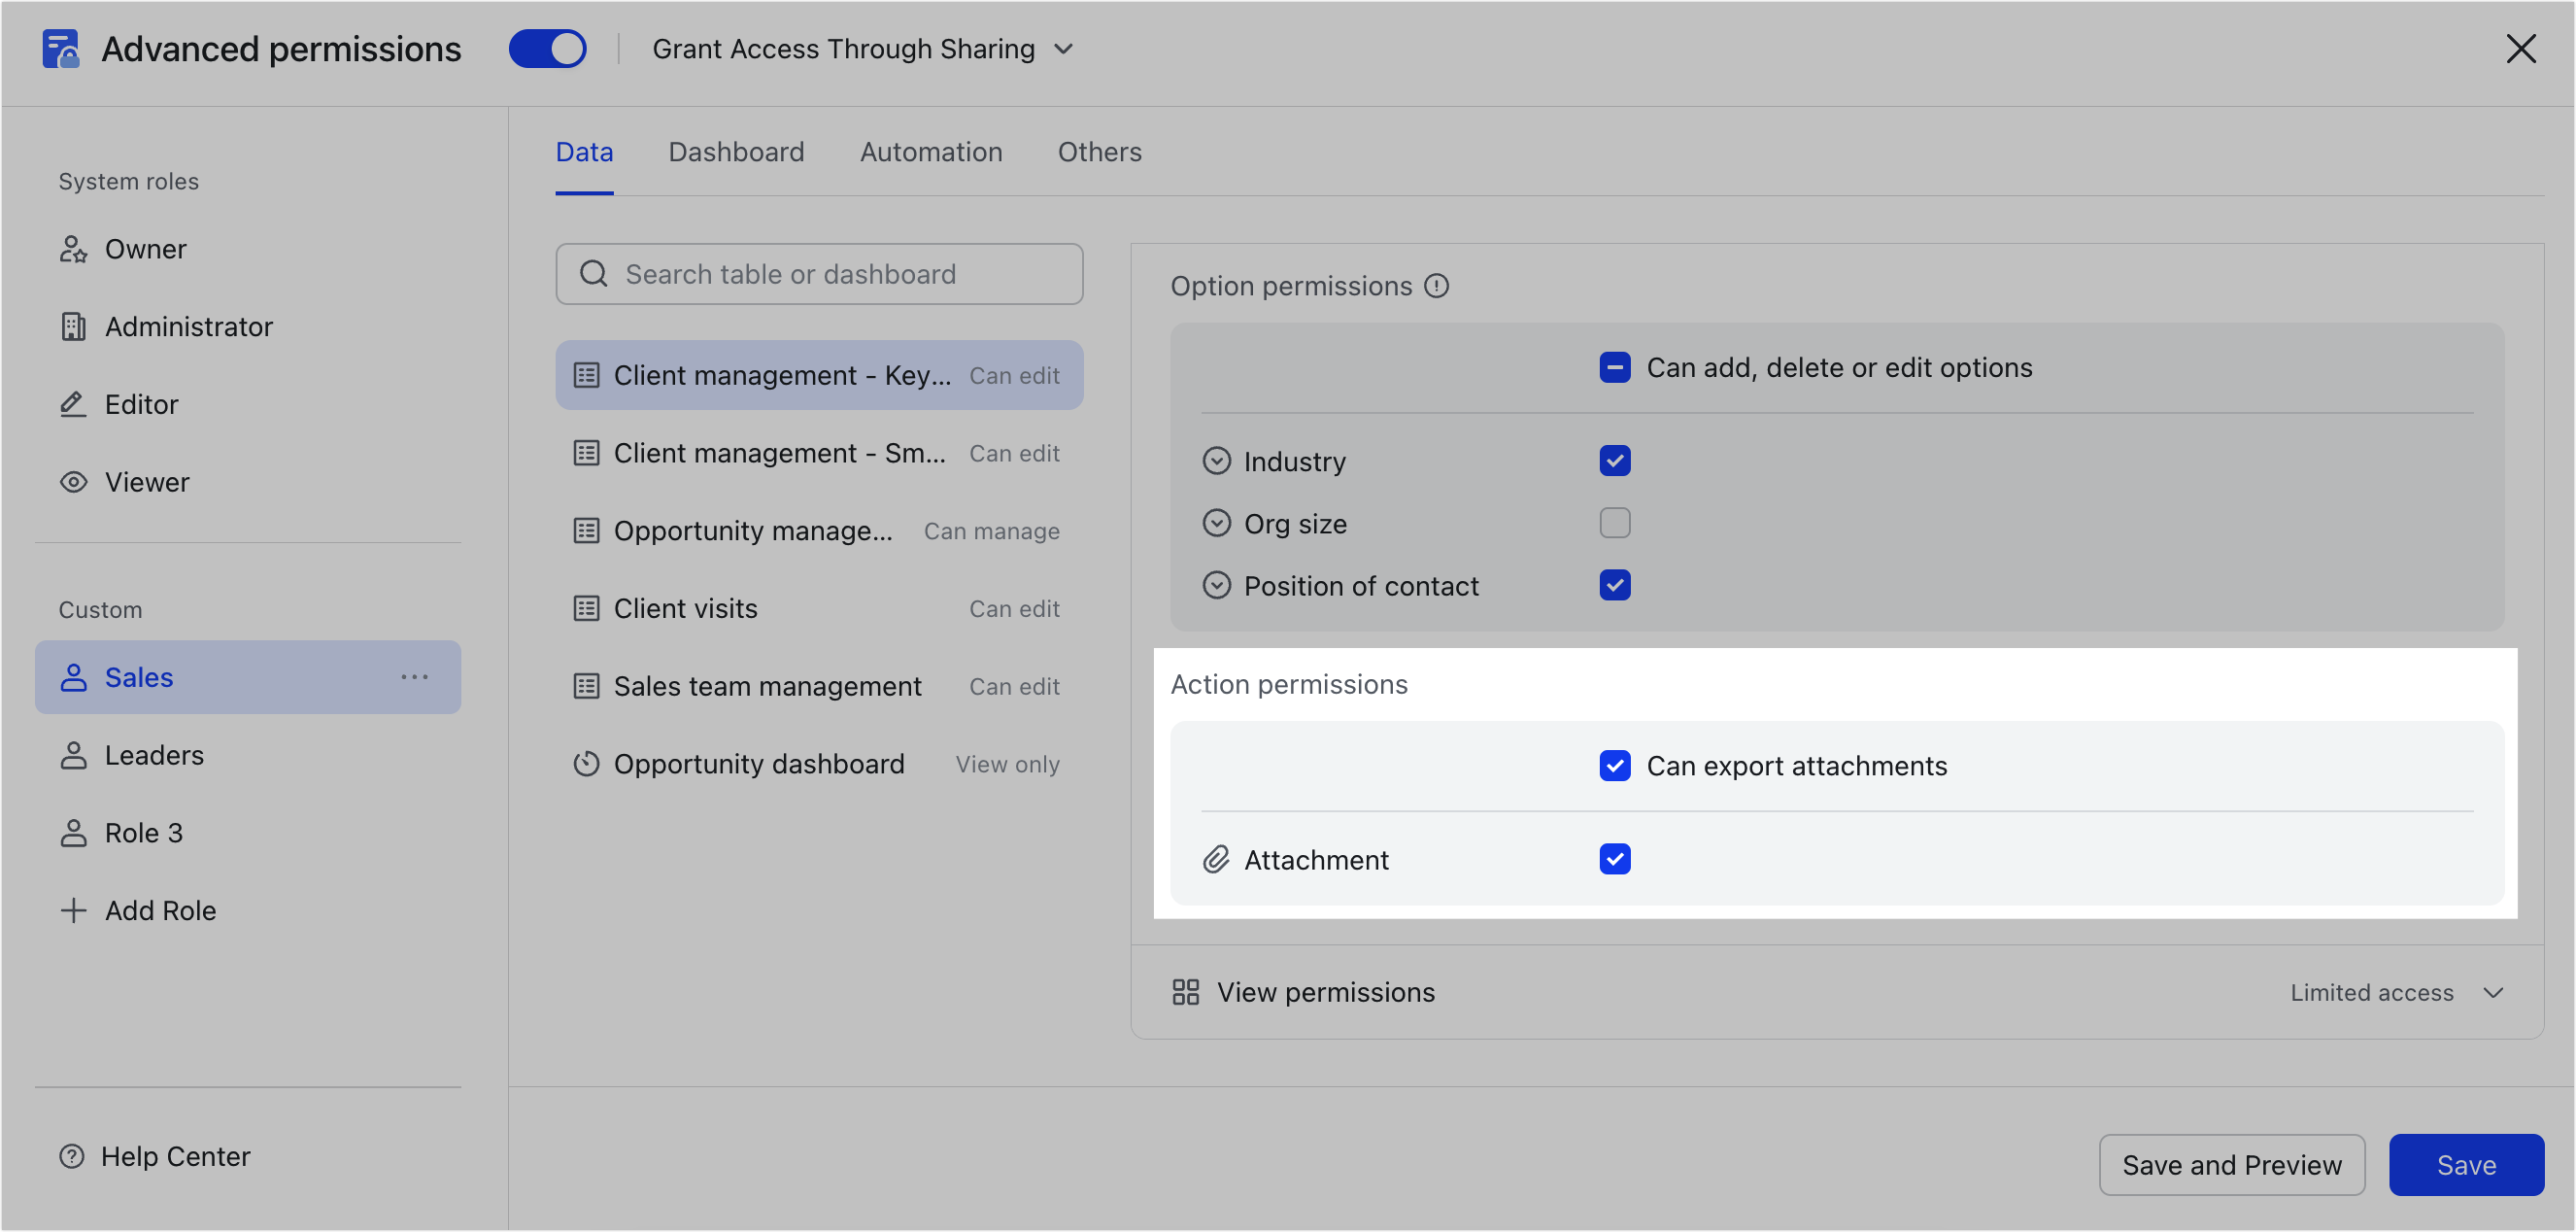
Task: Change 'Can edit' permission for Sales team management
Action: tap(1014, 687)
